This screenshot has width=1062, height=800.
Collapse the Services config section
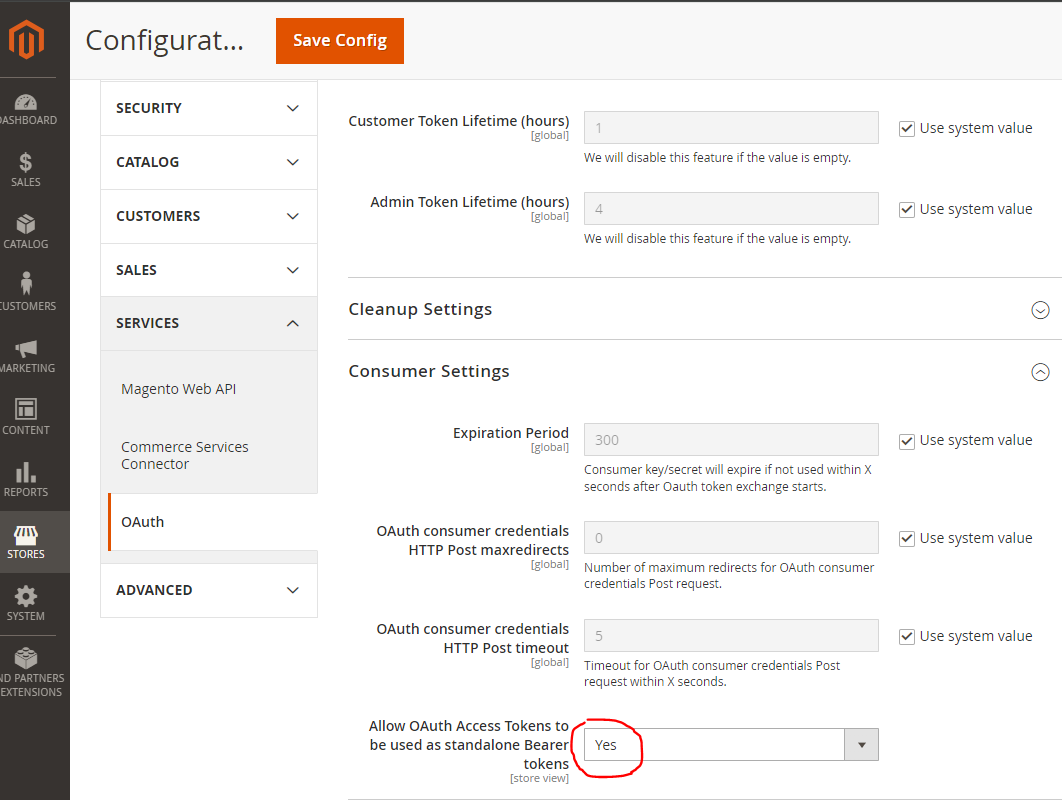pos(209,324)
